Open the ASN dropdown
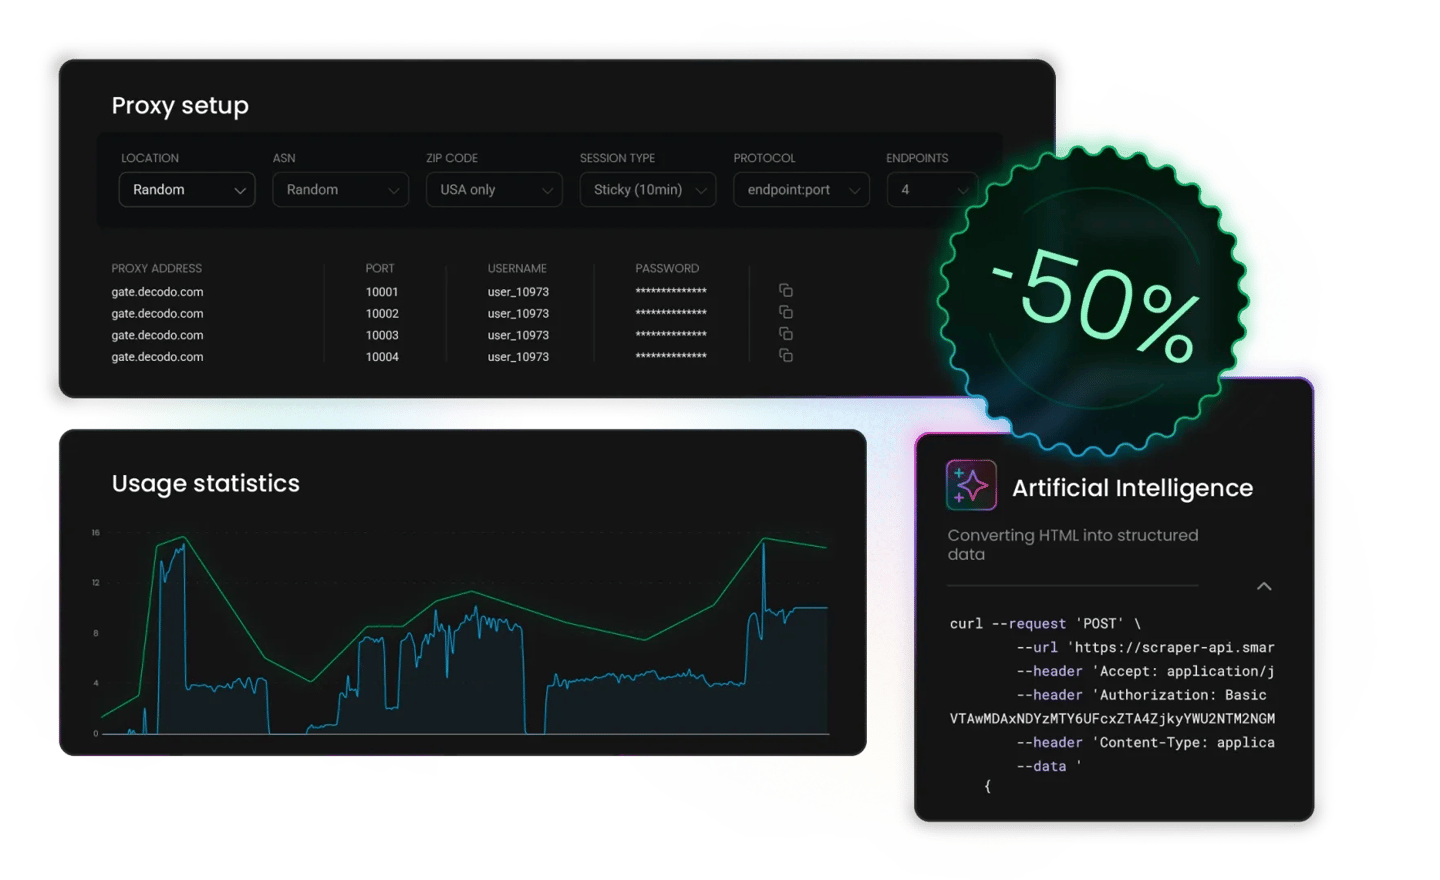This screenshot has width=1440, height=880. (340, 190)
